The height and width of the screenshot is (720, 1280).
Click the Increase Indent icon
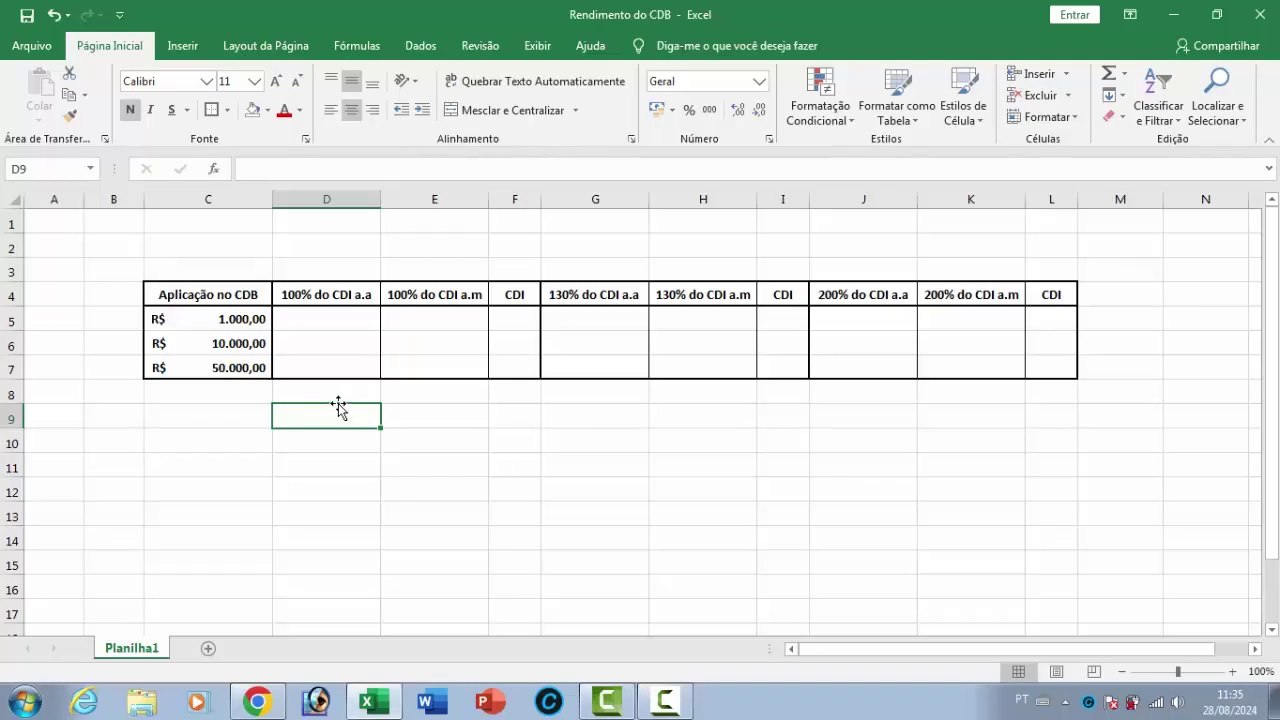point(422,110)
